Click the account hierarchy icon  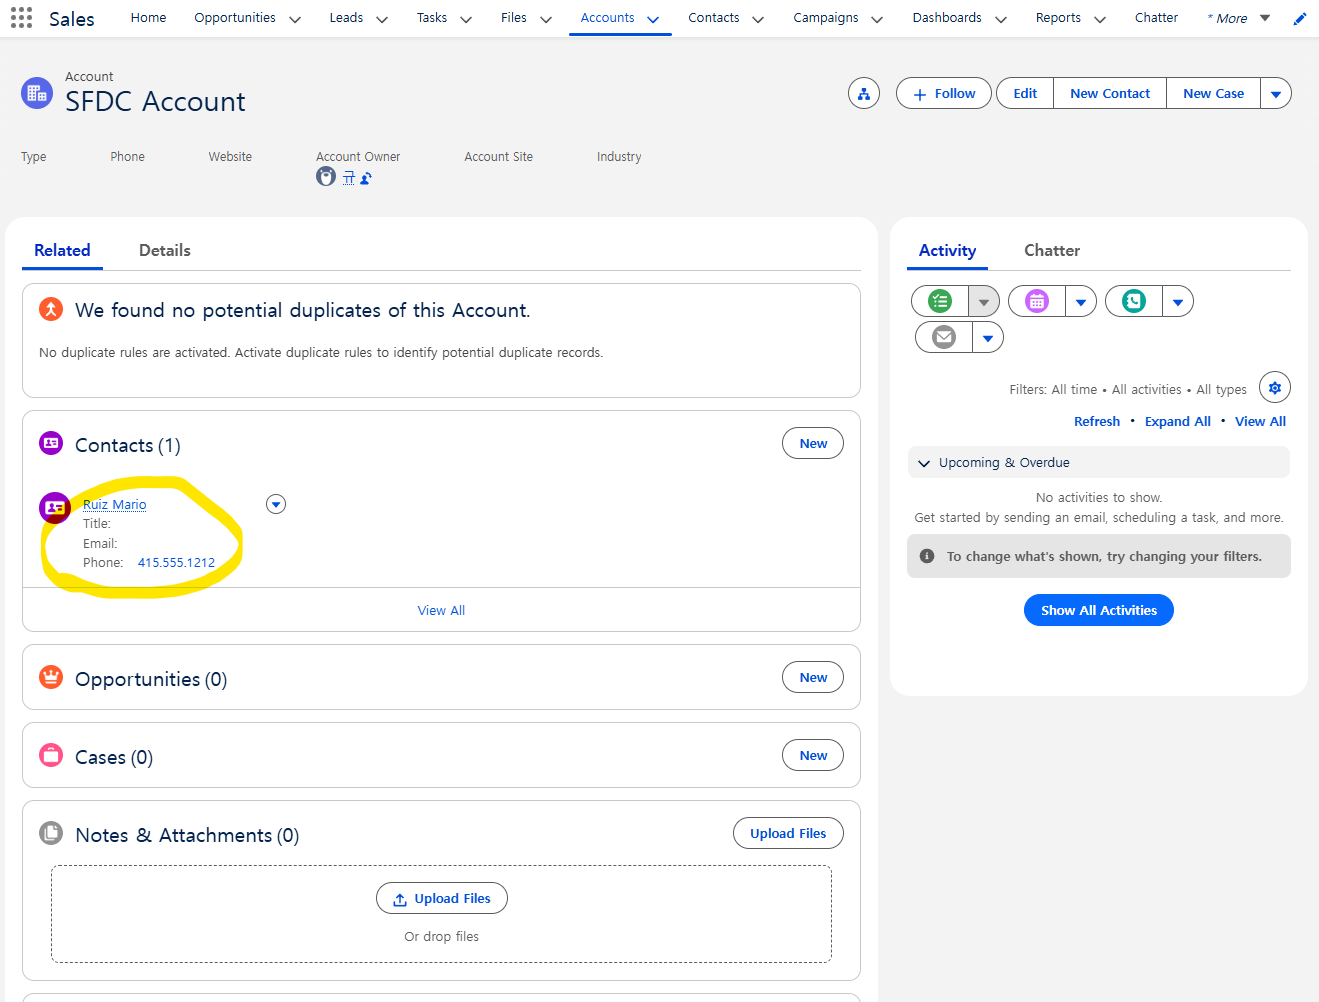863,94
